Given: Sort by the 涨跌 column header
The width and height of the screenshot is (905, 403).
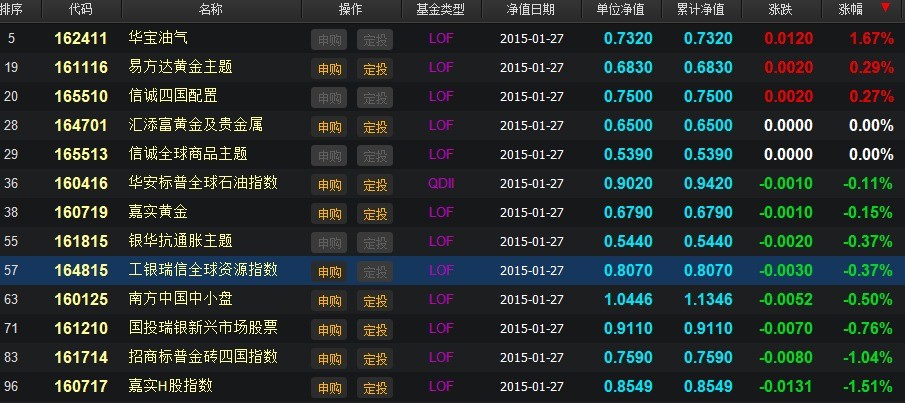Looking at the screenshot, I should point(780,9).
